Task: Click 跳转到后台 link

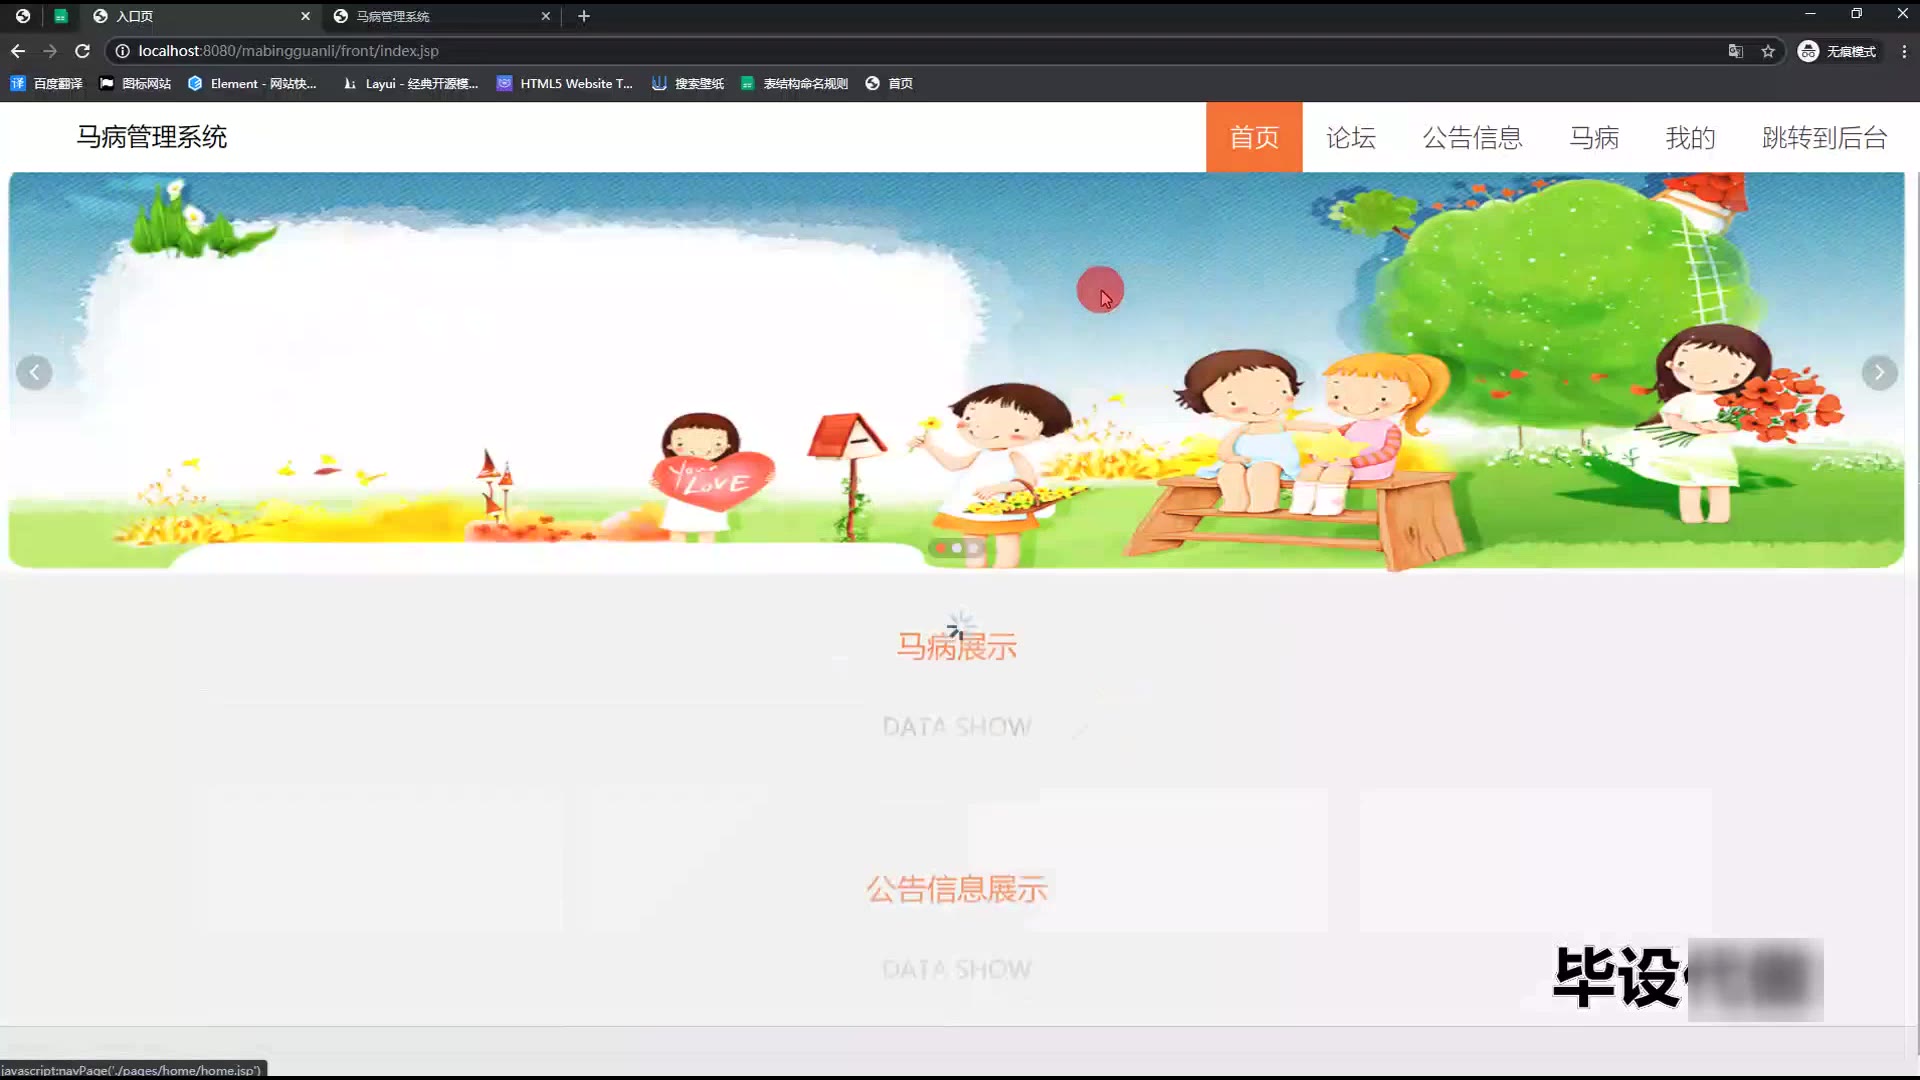Action: point(1824,137)
